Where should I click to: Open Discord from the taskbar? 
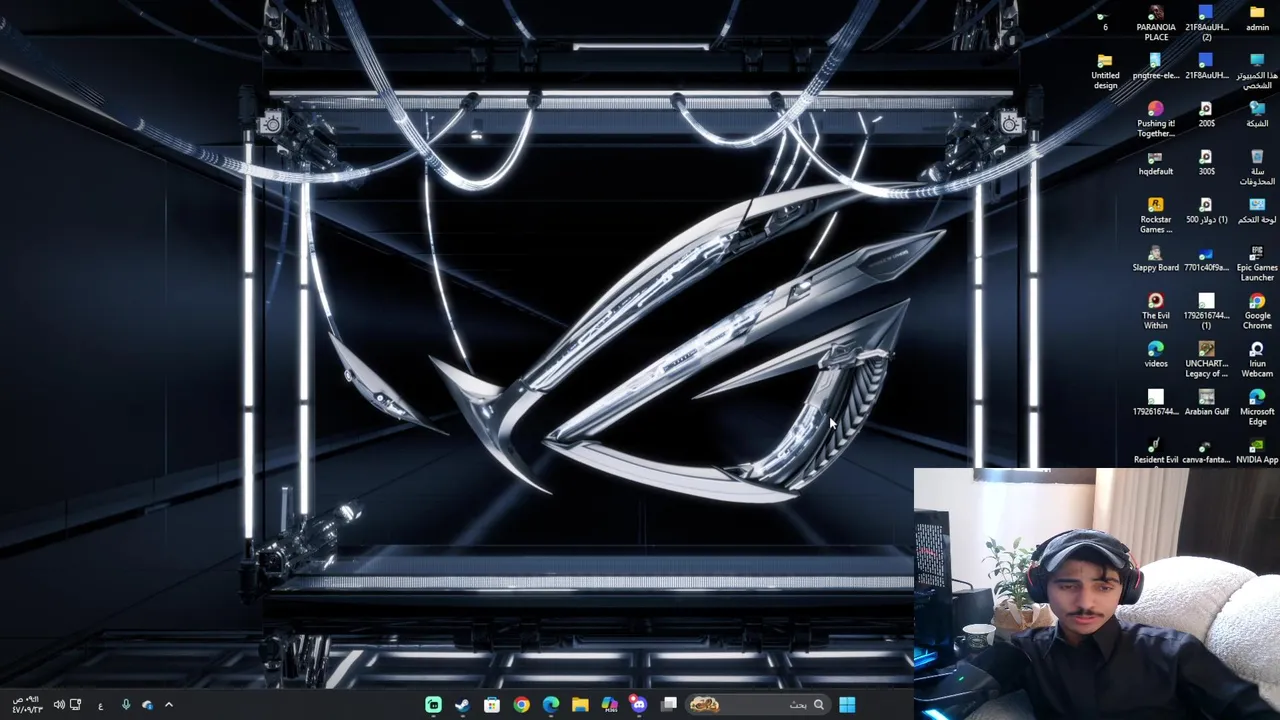pyautogui.click(x=639, y=705)
